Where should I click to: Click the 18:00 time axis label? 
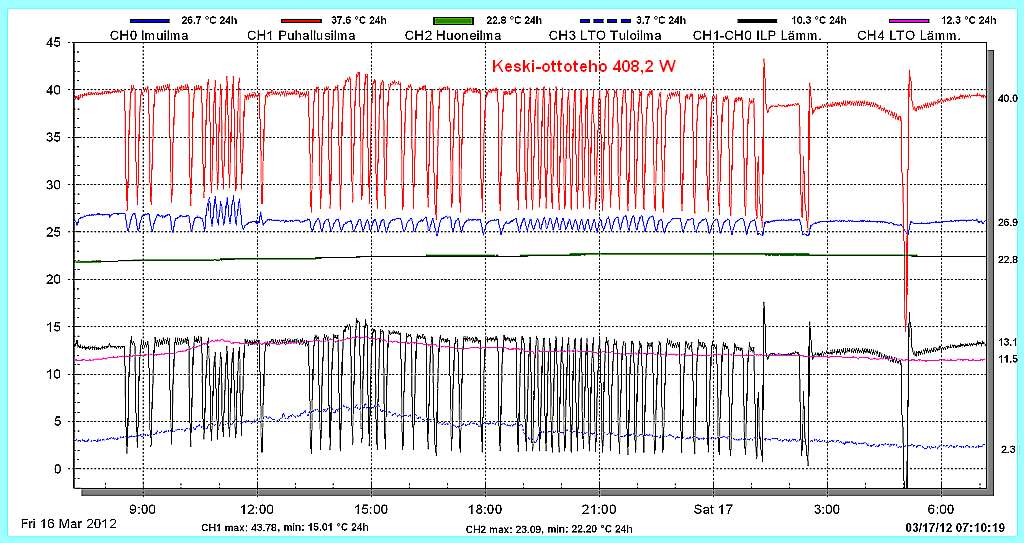tap(485, 507)
